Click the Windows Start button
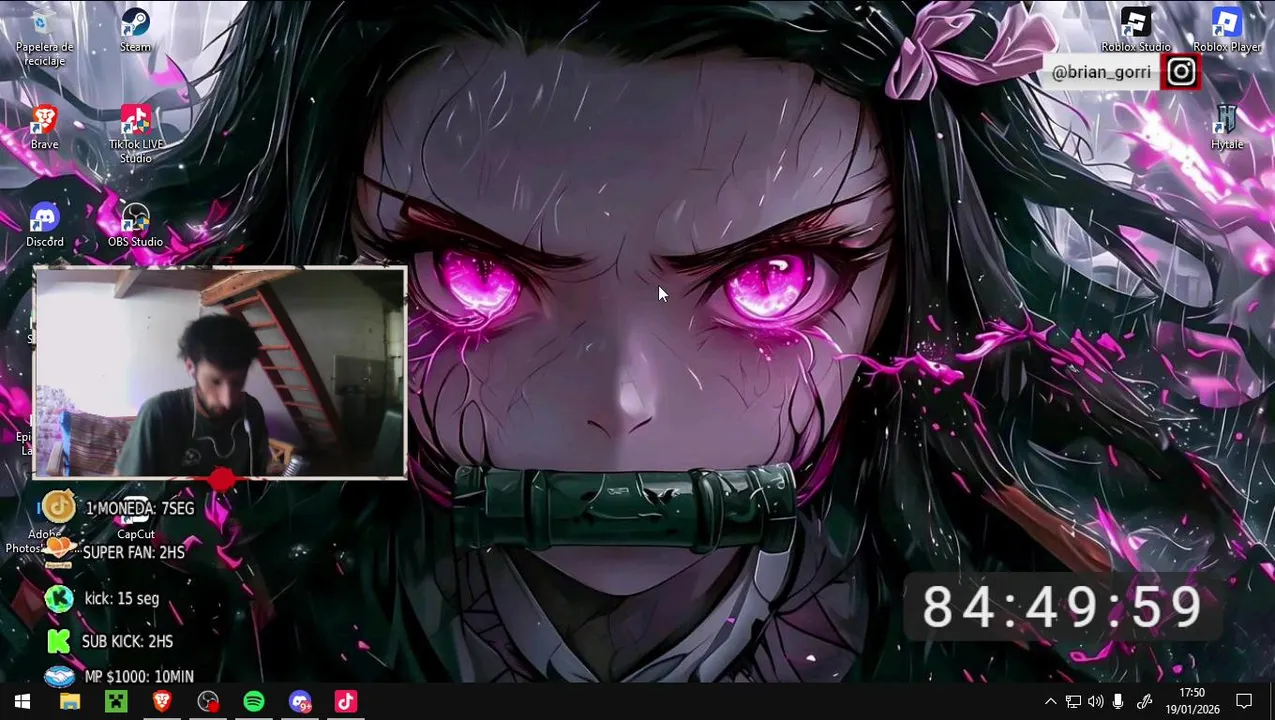This screenshot has width=1275, height=720. click(x=22, y=702)
